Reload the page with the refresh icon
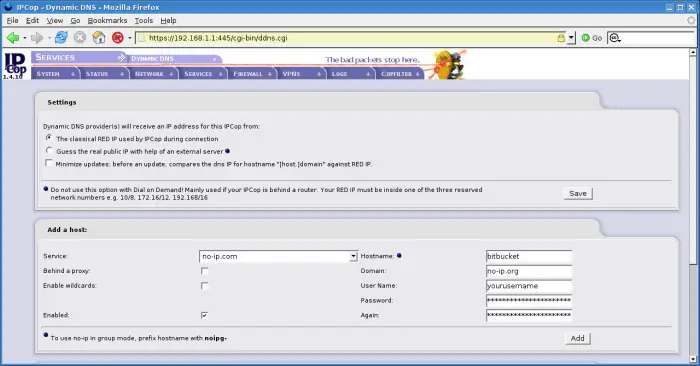The width and height of the screenshot is (700, 366). pyautogui.click(x=61, y=37)
